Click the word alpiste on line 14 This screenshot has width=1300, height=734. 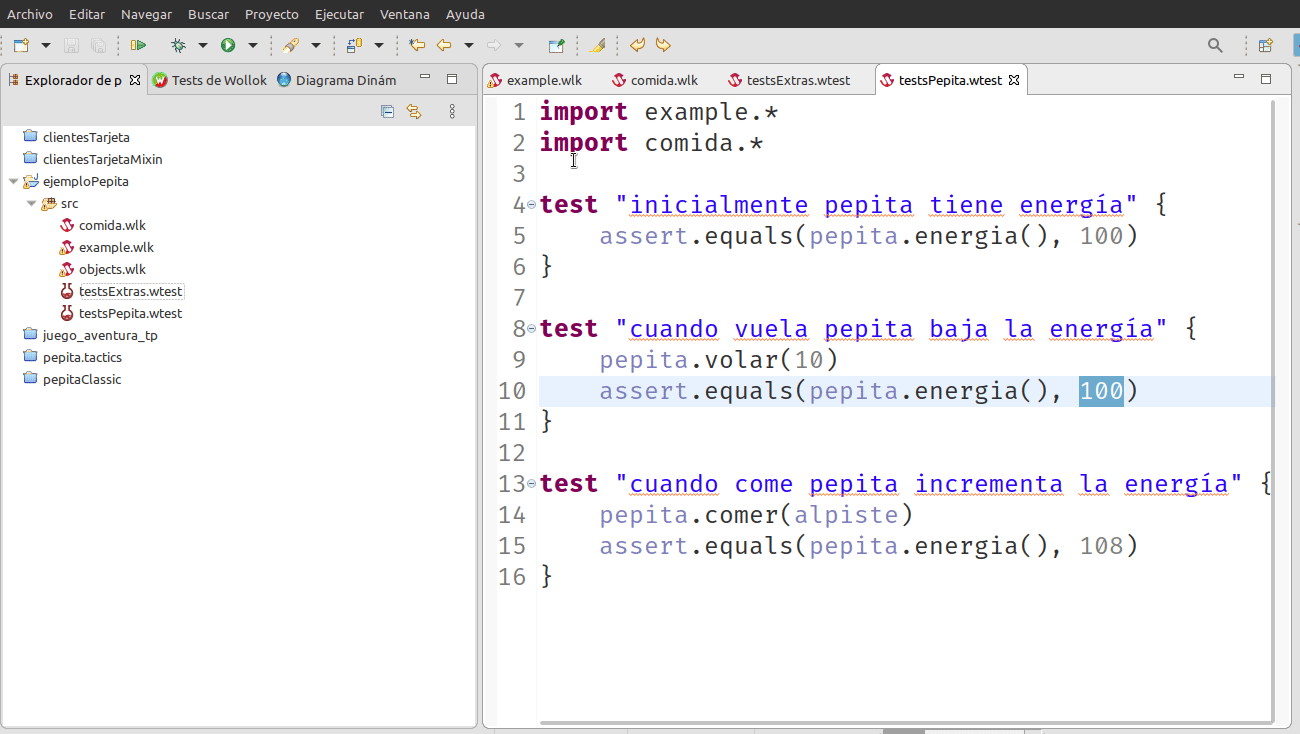pyautogui.click(x=846, y=515)
